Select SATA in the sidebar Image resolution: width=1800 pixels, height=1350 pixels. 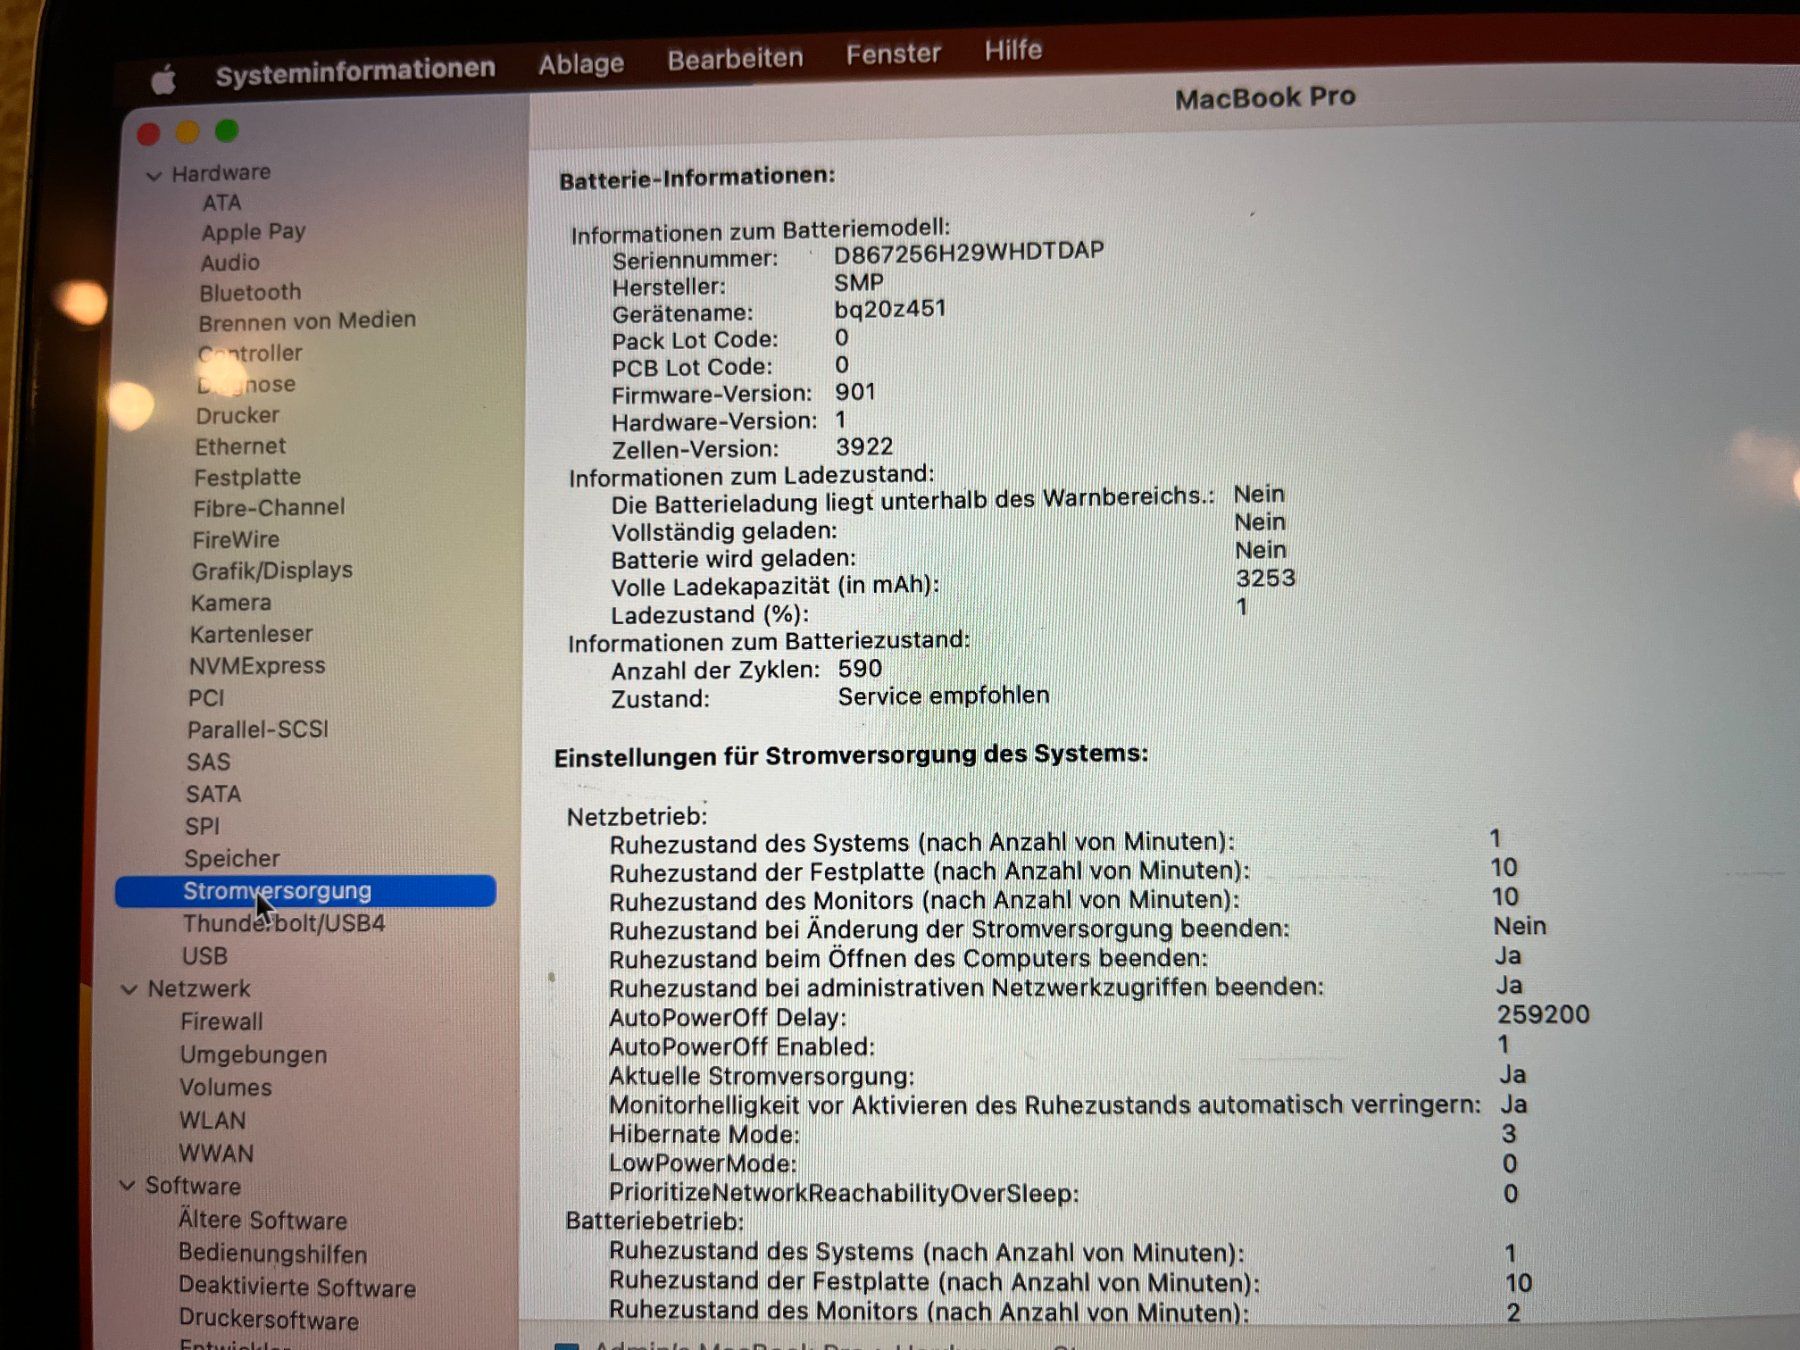pyautogui.click(x=213, y=793)
